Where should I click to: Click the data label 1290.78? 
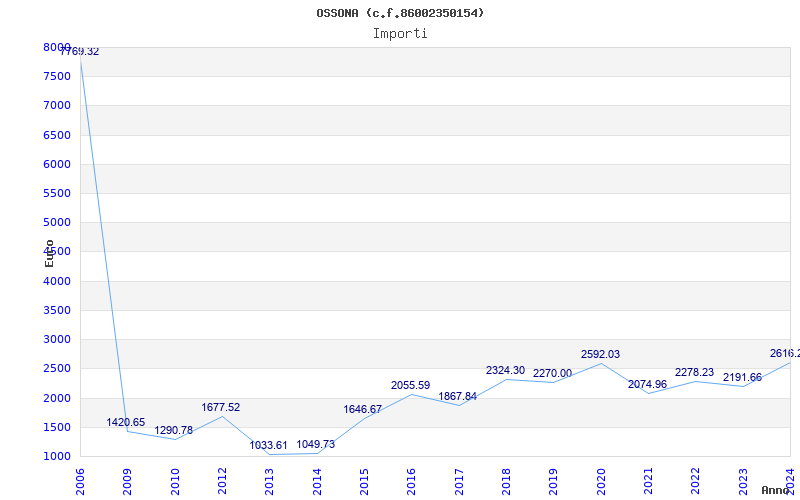(x=173, y=430)
